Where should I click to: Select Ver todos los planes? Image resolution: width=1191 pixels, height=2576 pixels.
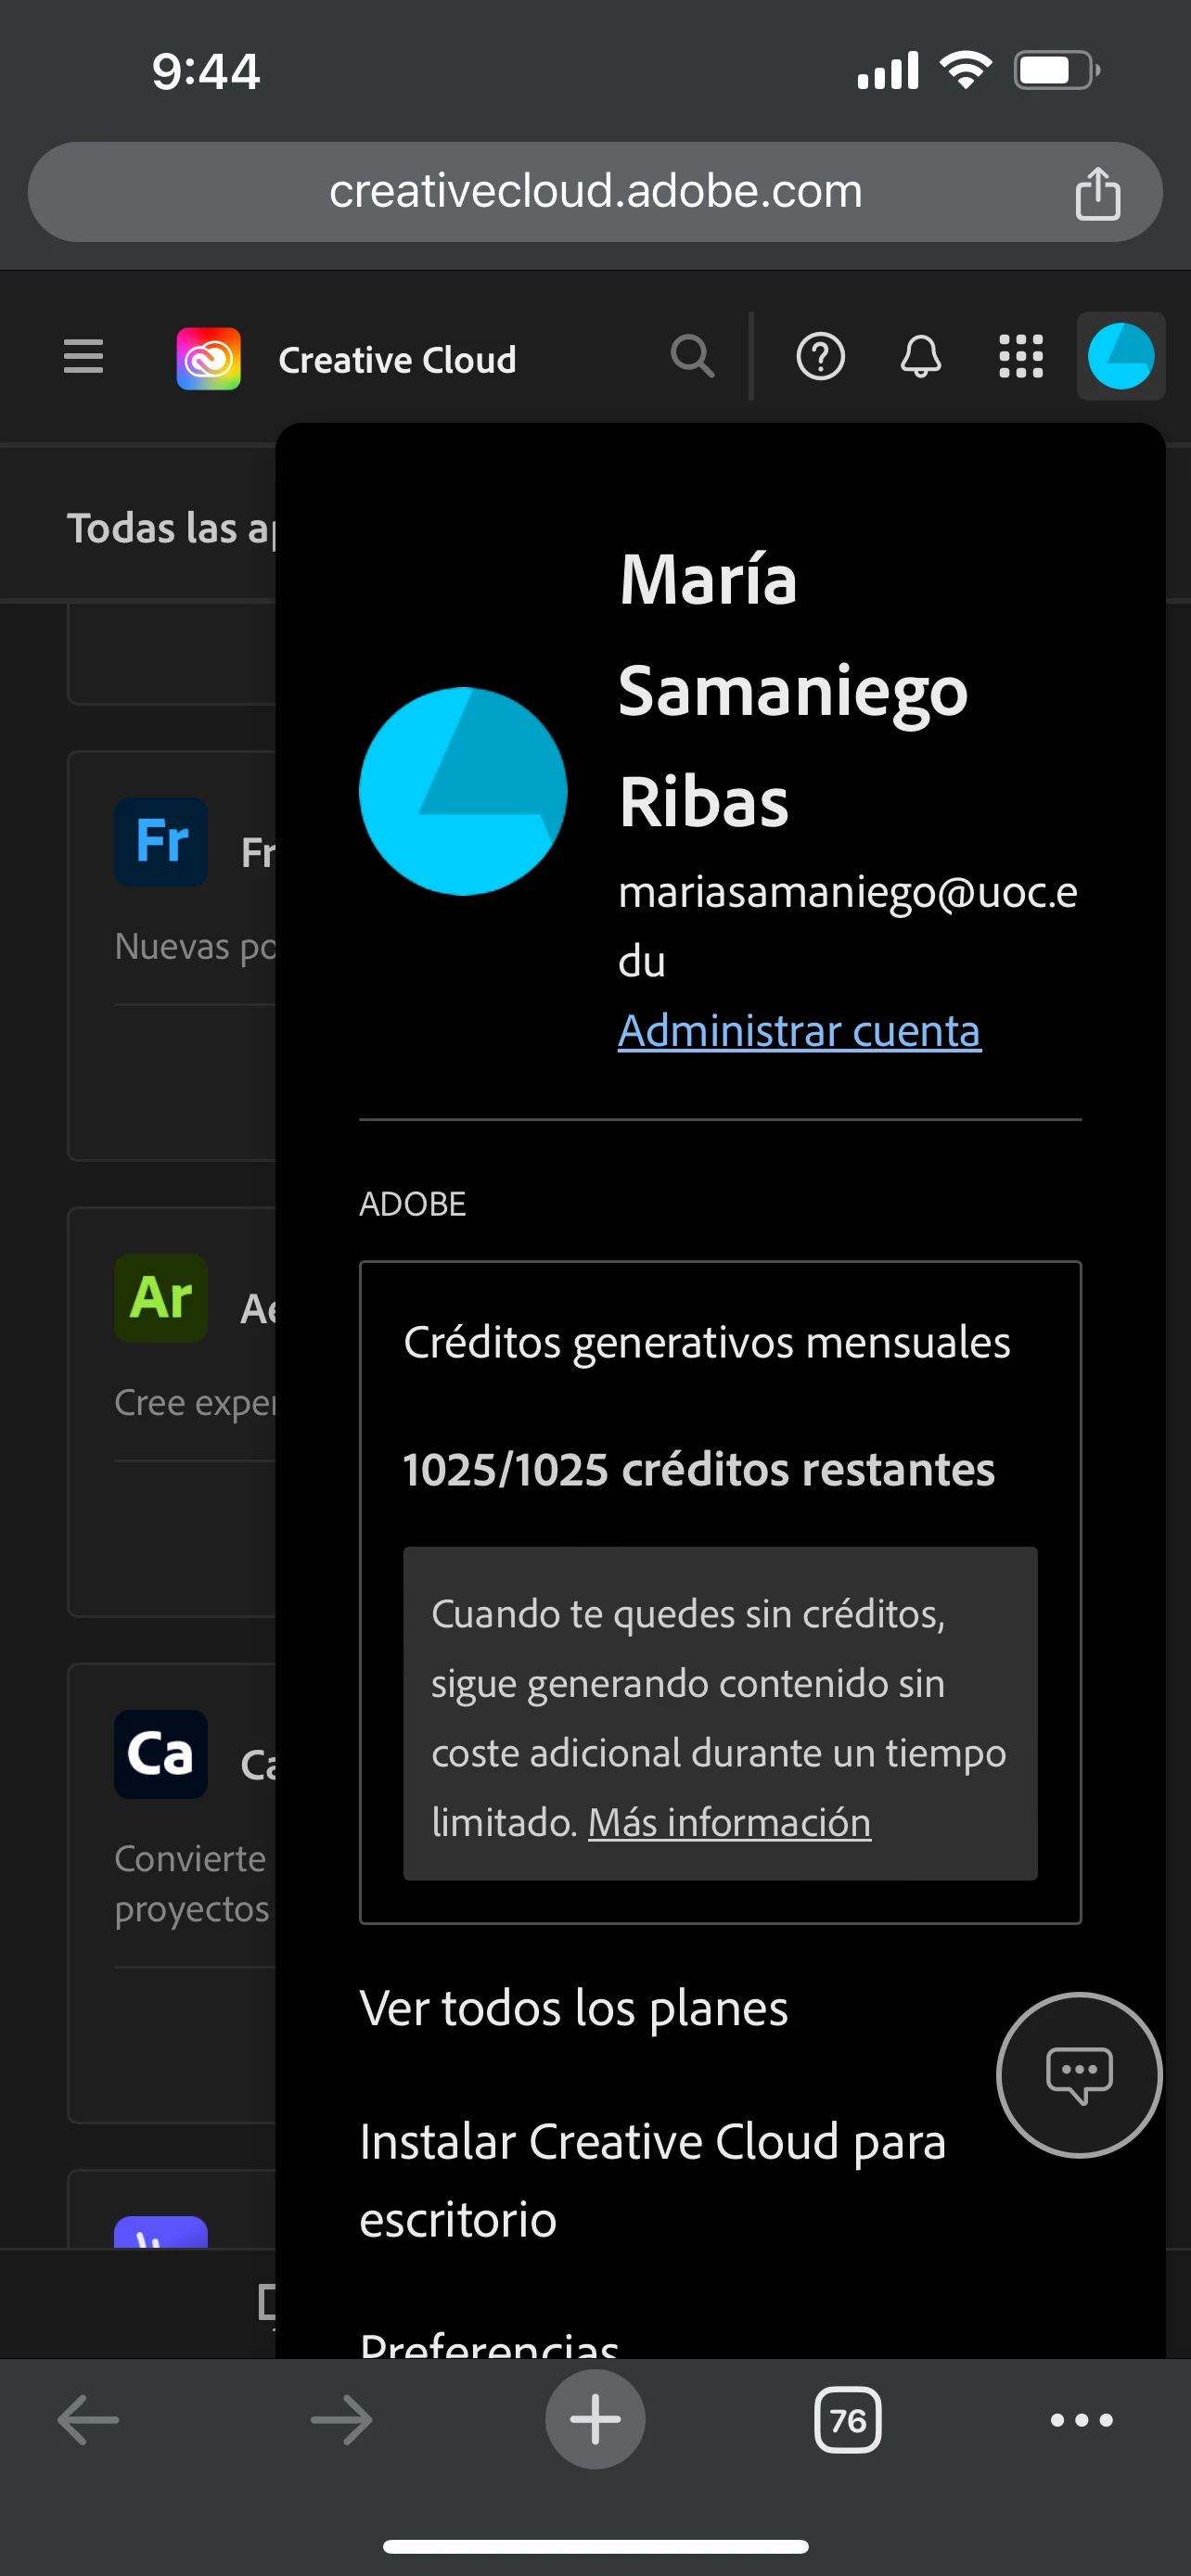[x=574, y=2008]
